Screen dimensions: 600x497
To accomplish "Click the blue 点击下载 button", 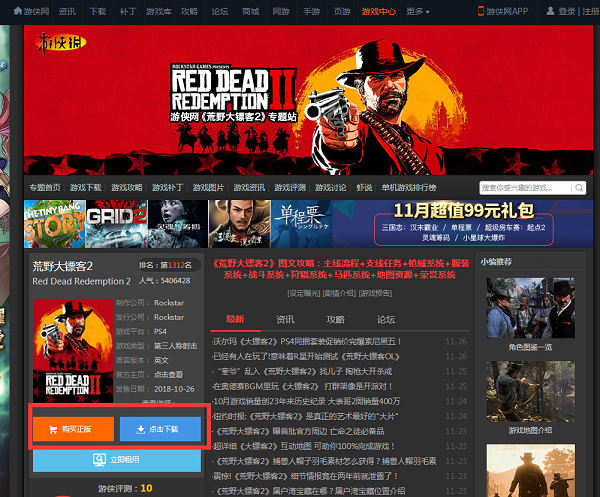I will click(160, 429).
